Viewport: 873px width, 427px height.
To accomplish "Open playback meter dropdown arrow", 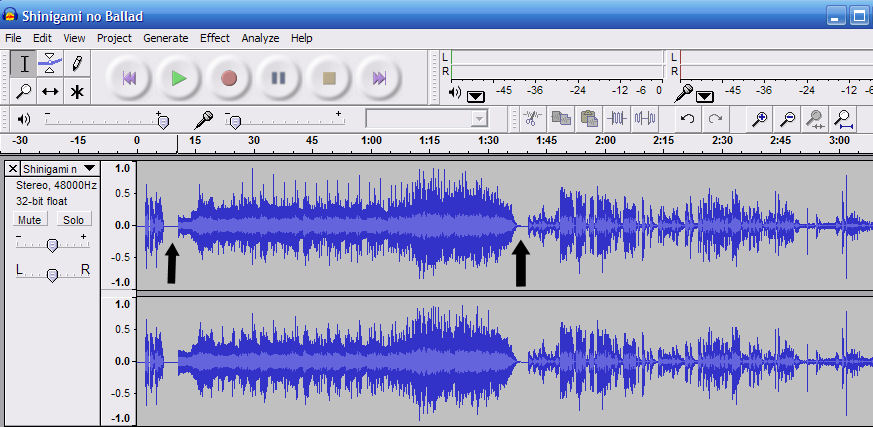I will tap(475, 97).
